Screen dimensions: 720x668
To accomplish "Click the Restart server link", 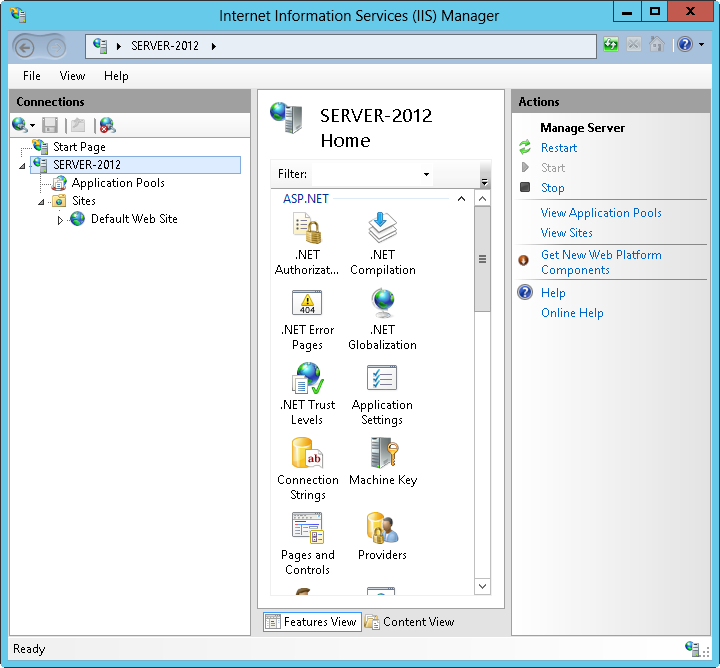I will 558,147.
